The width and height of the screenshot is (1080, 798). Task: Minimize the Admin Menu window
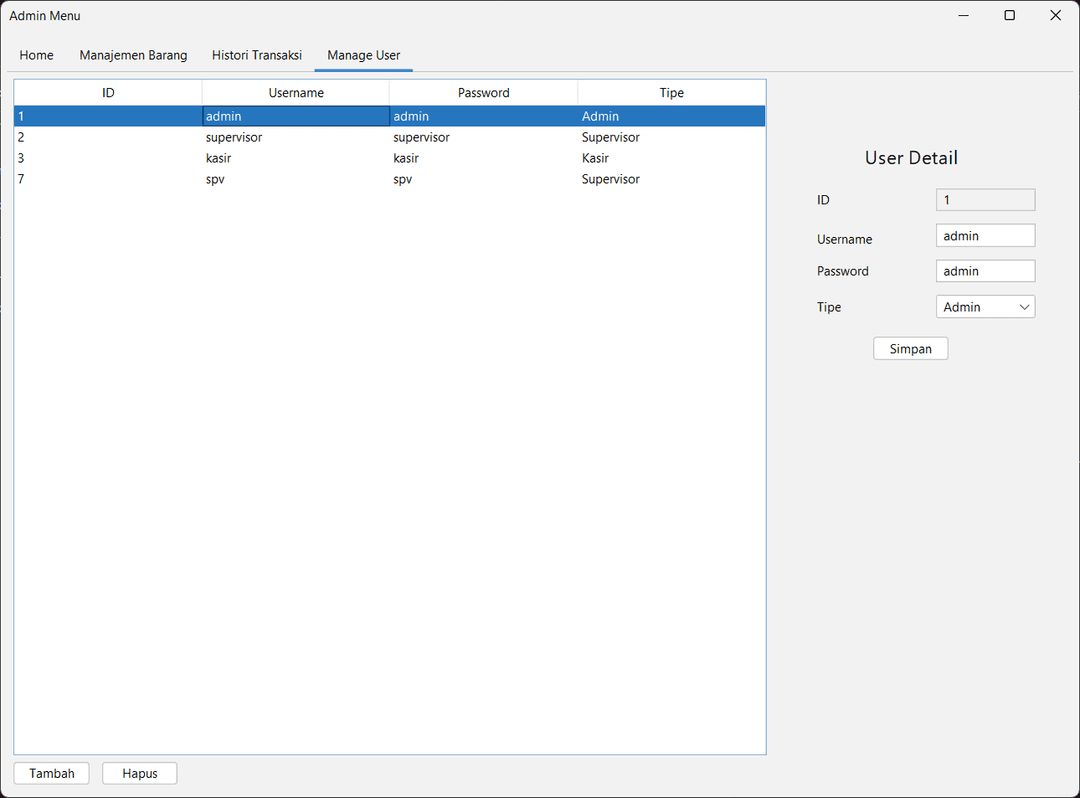pyautogui.click(x=964, y=15)
